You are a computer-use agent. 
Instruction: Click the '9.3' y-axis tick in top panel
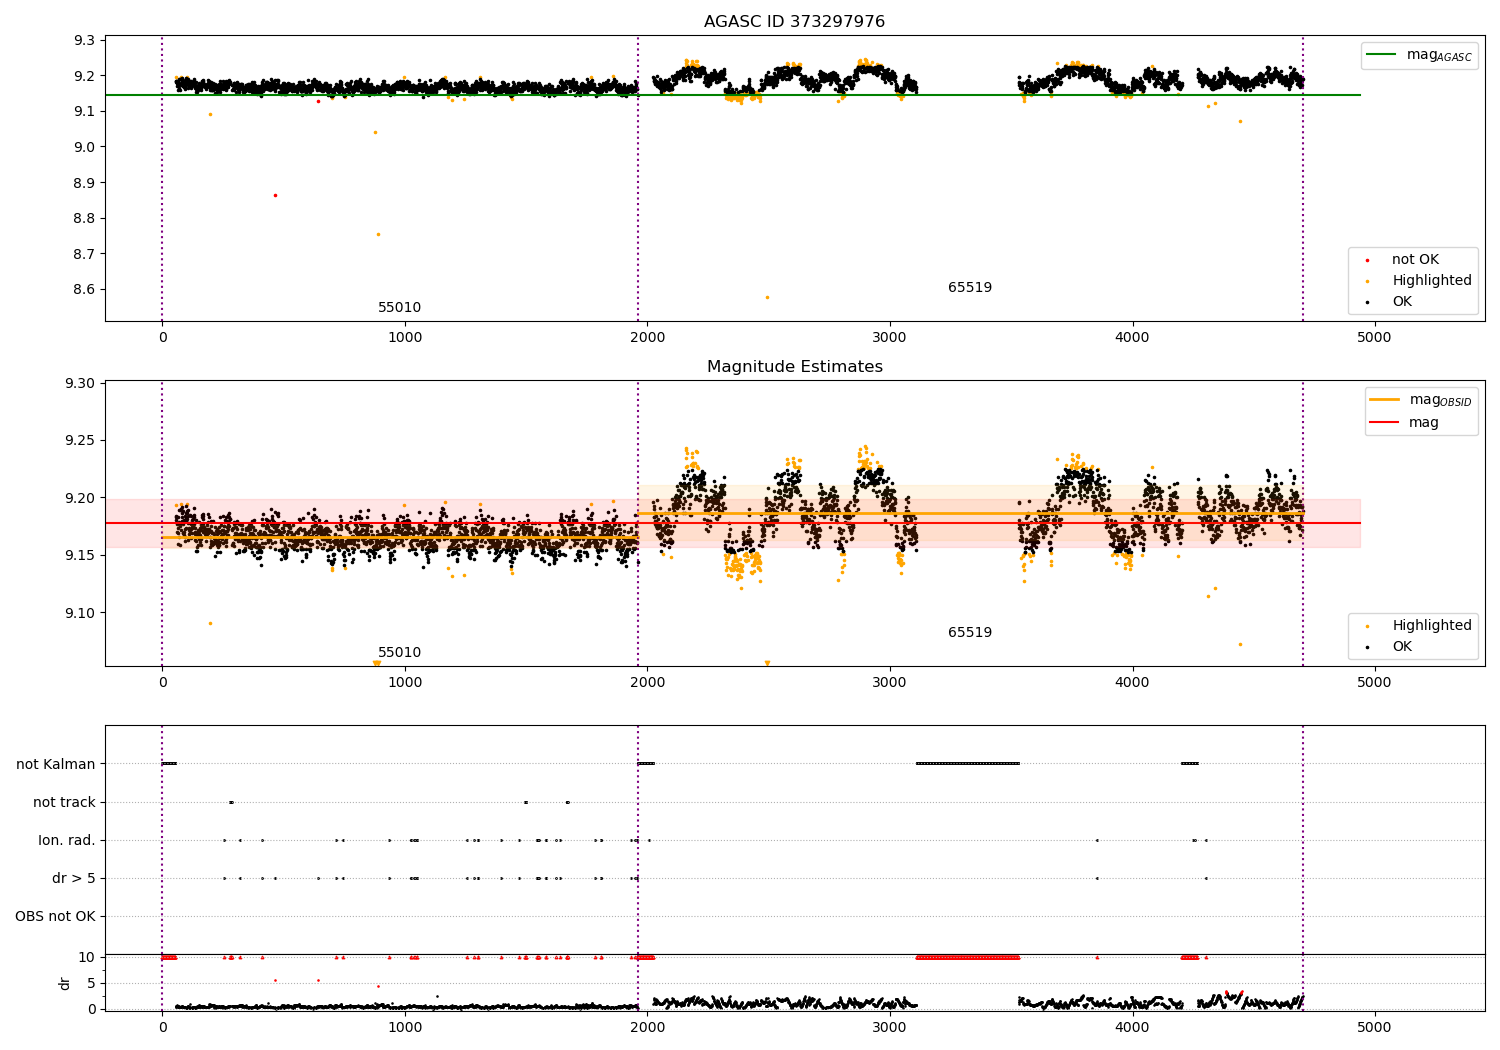pyautogui.click(x=85, y=41)
